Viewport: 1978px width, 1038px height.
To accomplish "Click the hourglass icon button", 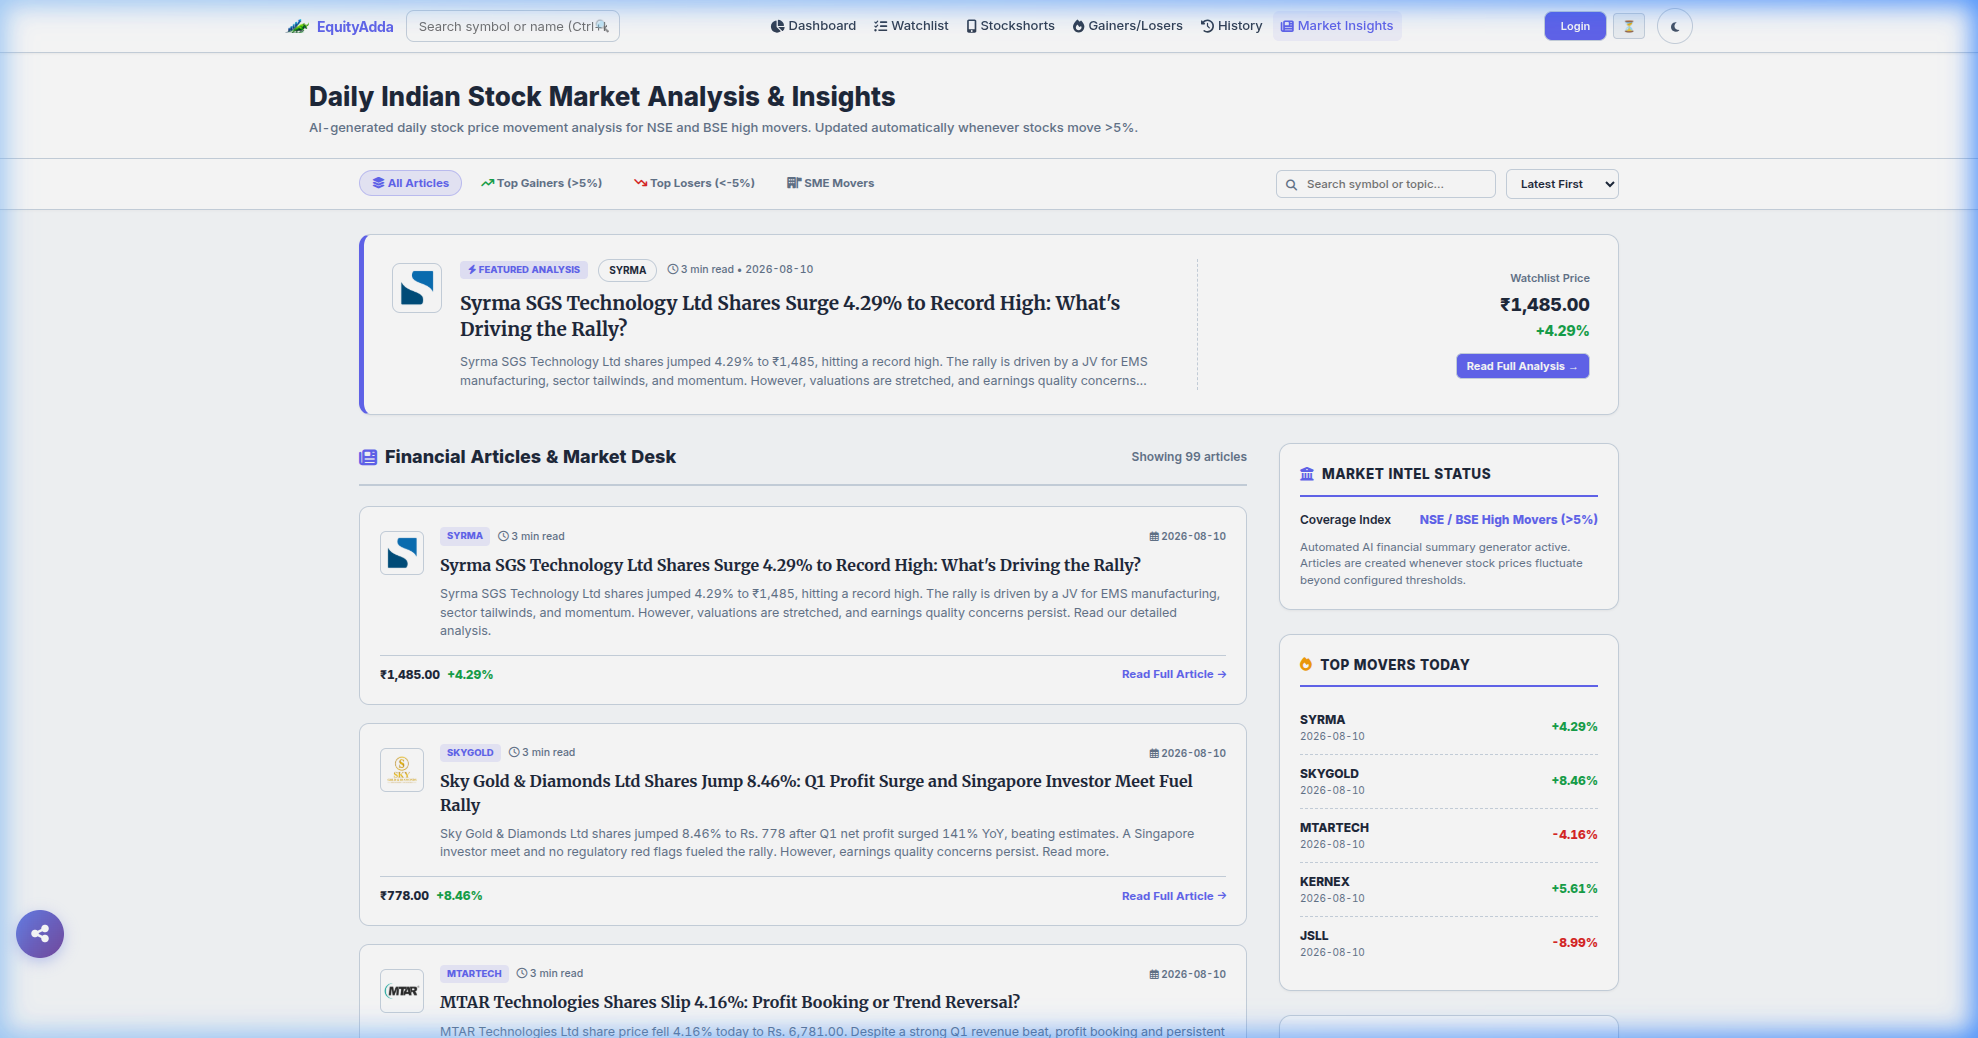I will tap(1629, 26).
